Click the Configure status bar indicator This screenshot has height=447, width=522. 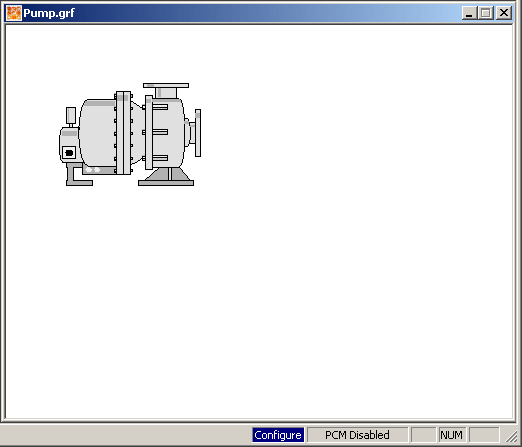point(278,435)
